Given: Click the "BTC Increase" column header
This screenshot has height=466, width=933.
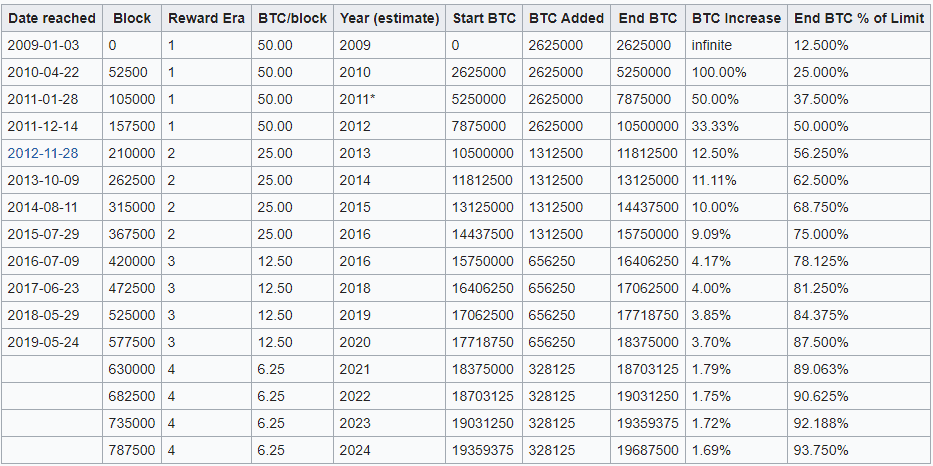Looking at the screenshot, I should 735,18.
